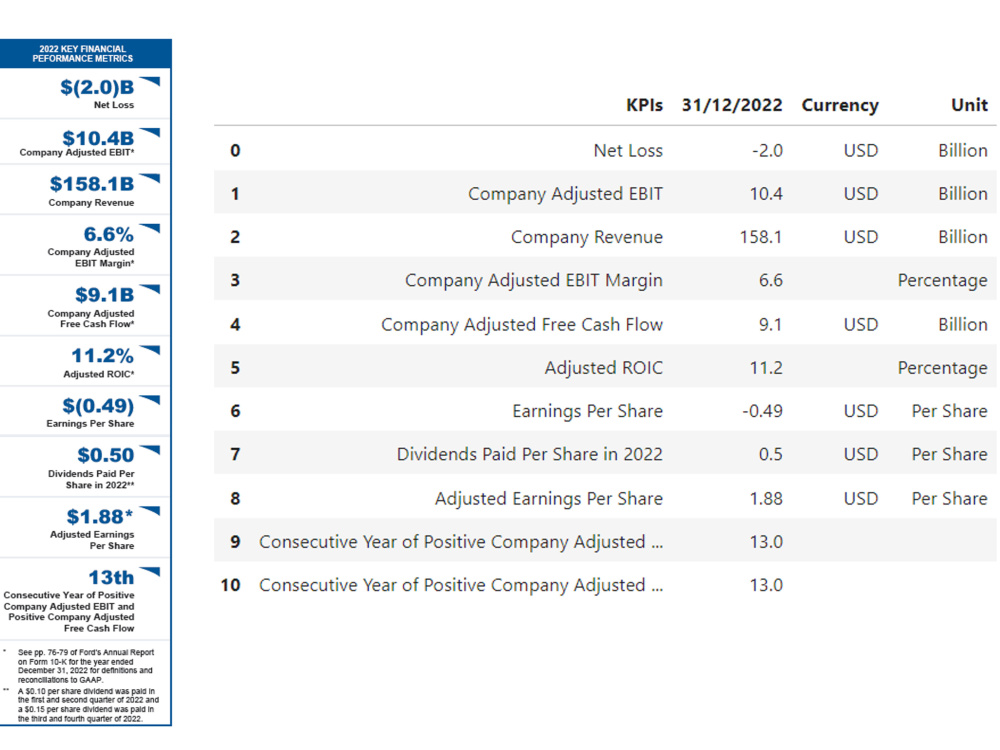This screenshot has width=1000, height=750.
Task: Click the $(0.49) figure in sidebar
Action: [x=98, y=406]
